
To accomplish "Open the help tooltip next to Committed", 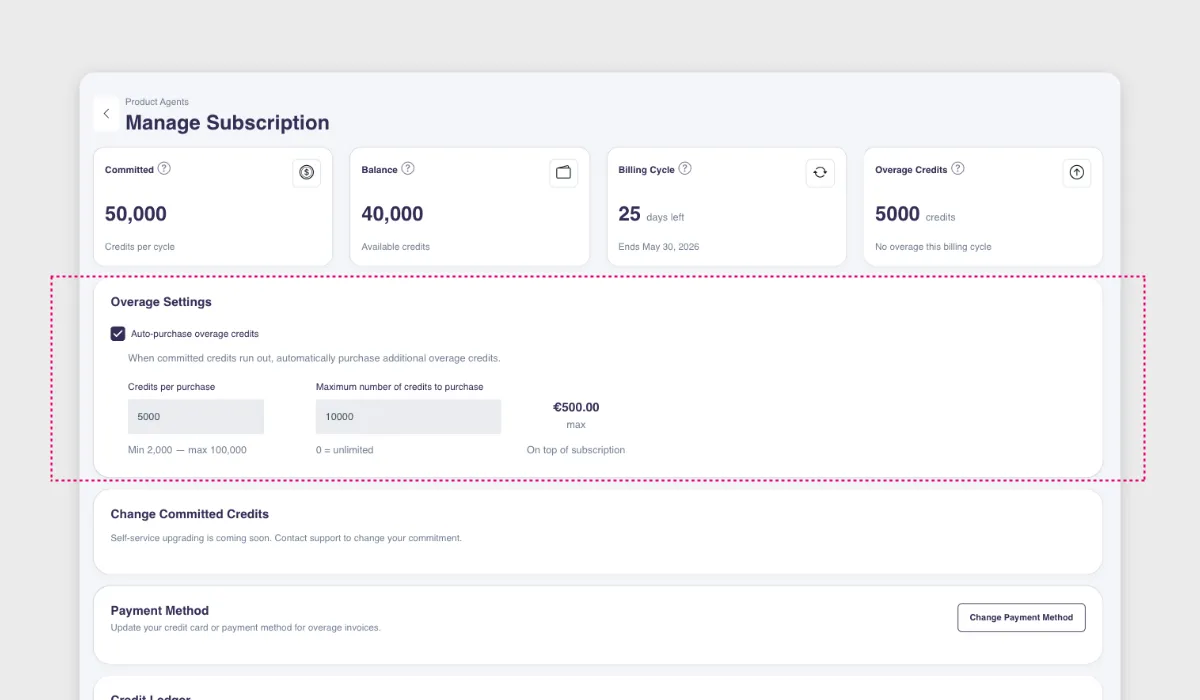I will [x=164, y=169].
